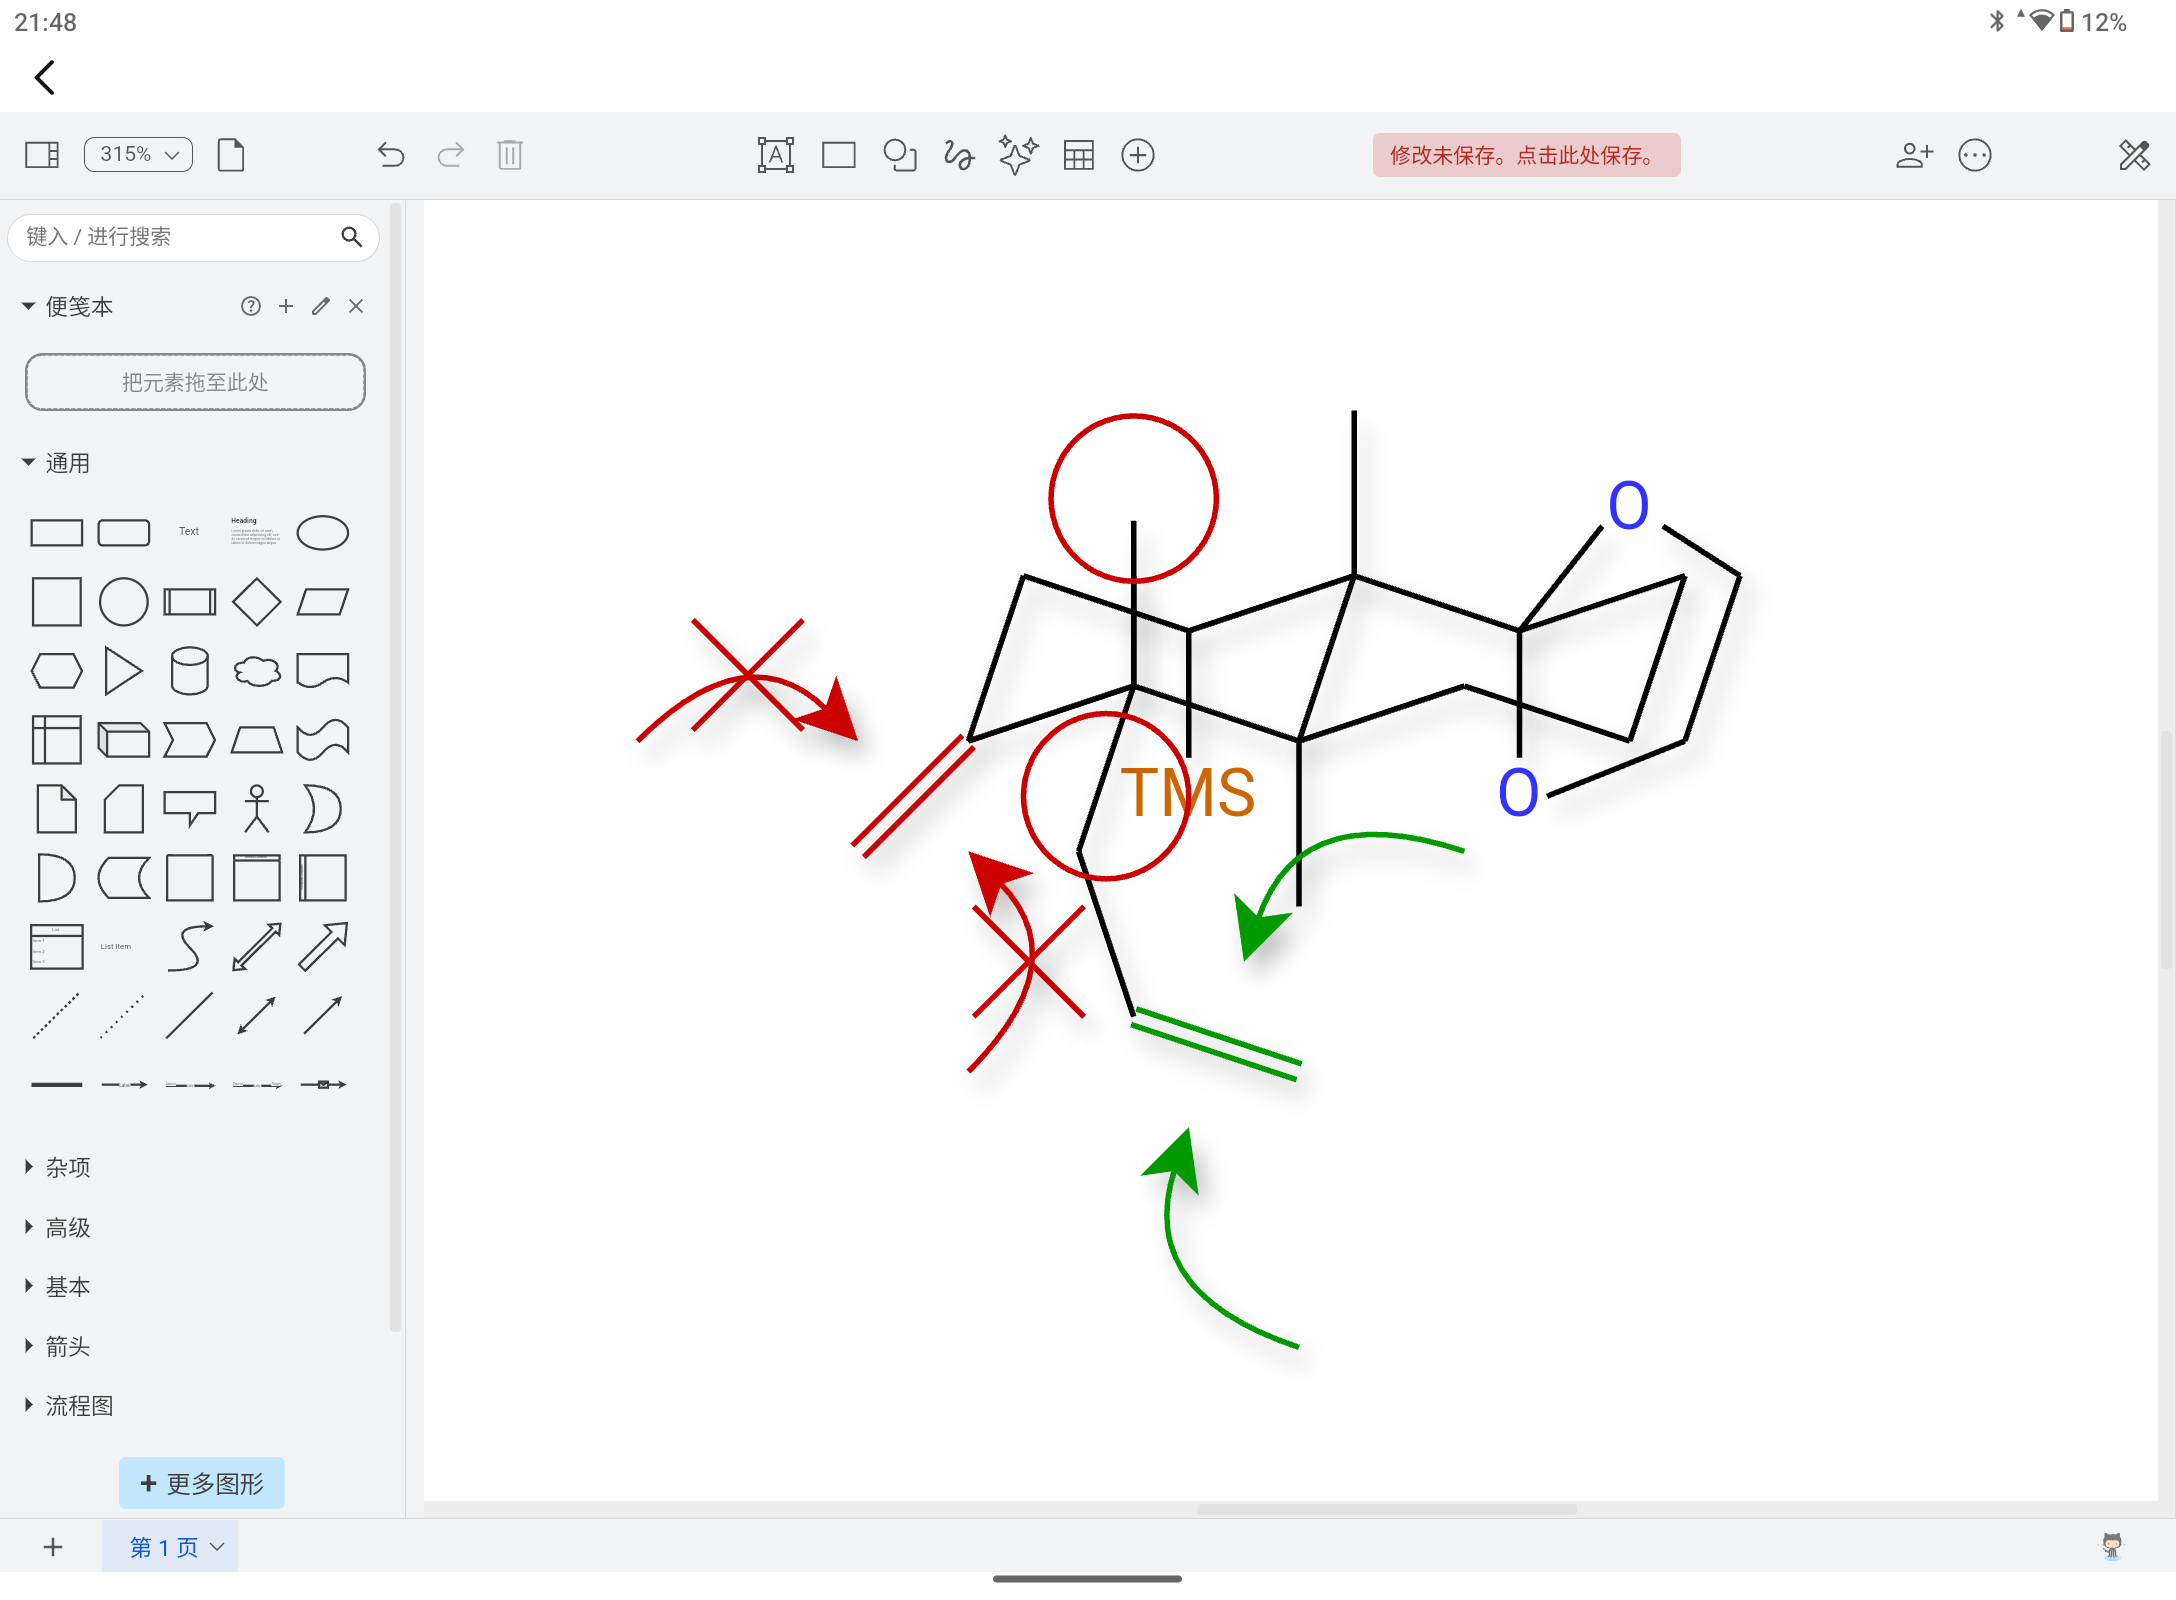Select the TMS label in drawing
Image resolution: width=2176 pixels, height=1600 pixels.
point(1187,793)
